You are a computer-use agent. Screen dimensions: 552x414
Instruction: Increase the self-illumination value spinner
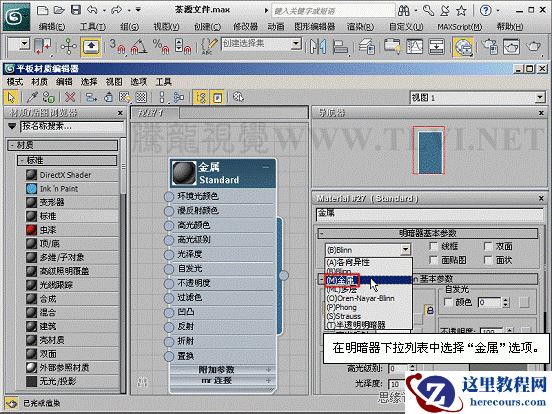(x=506, y=300)
